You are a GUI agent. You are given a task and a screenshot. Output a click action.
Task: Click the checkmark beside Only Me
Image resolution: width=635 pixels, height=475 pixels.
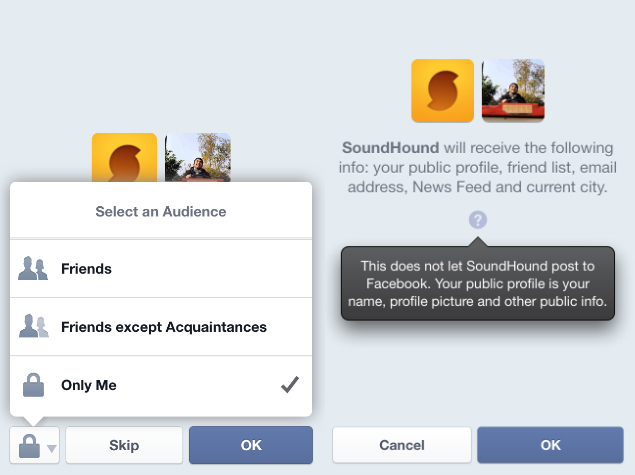click(290, 385)
